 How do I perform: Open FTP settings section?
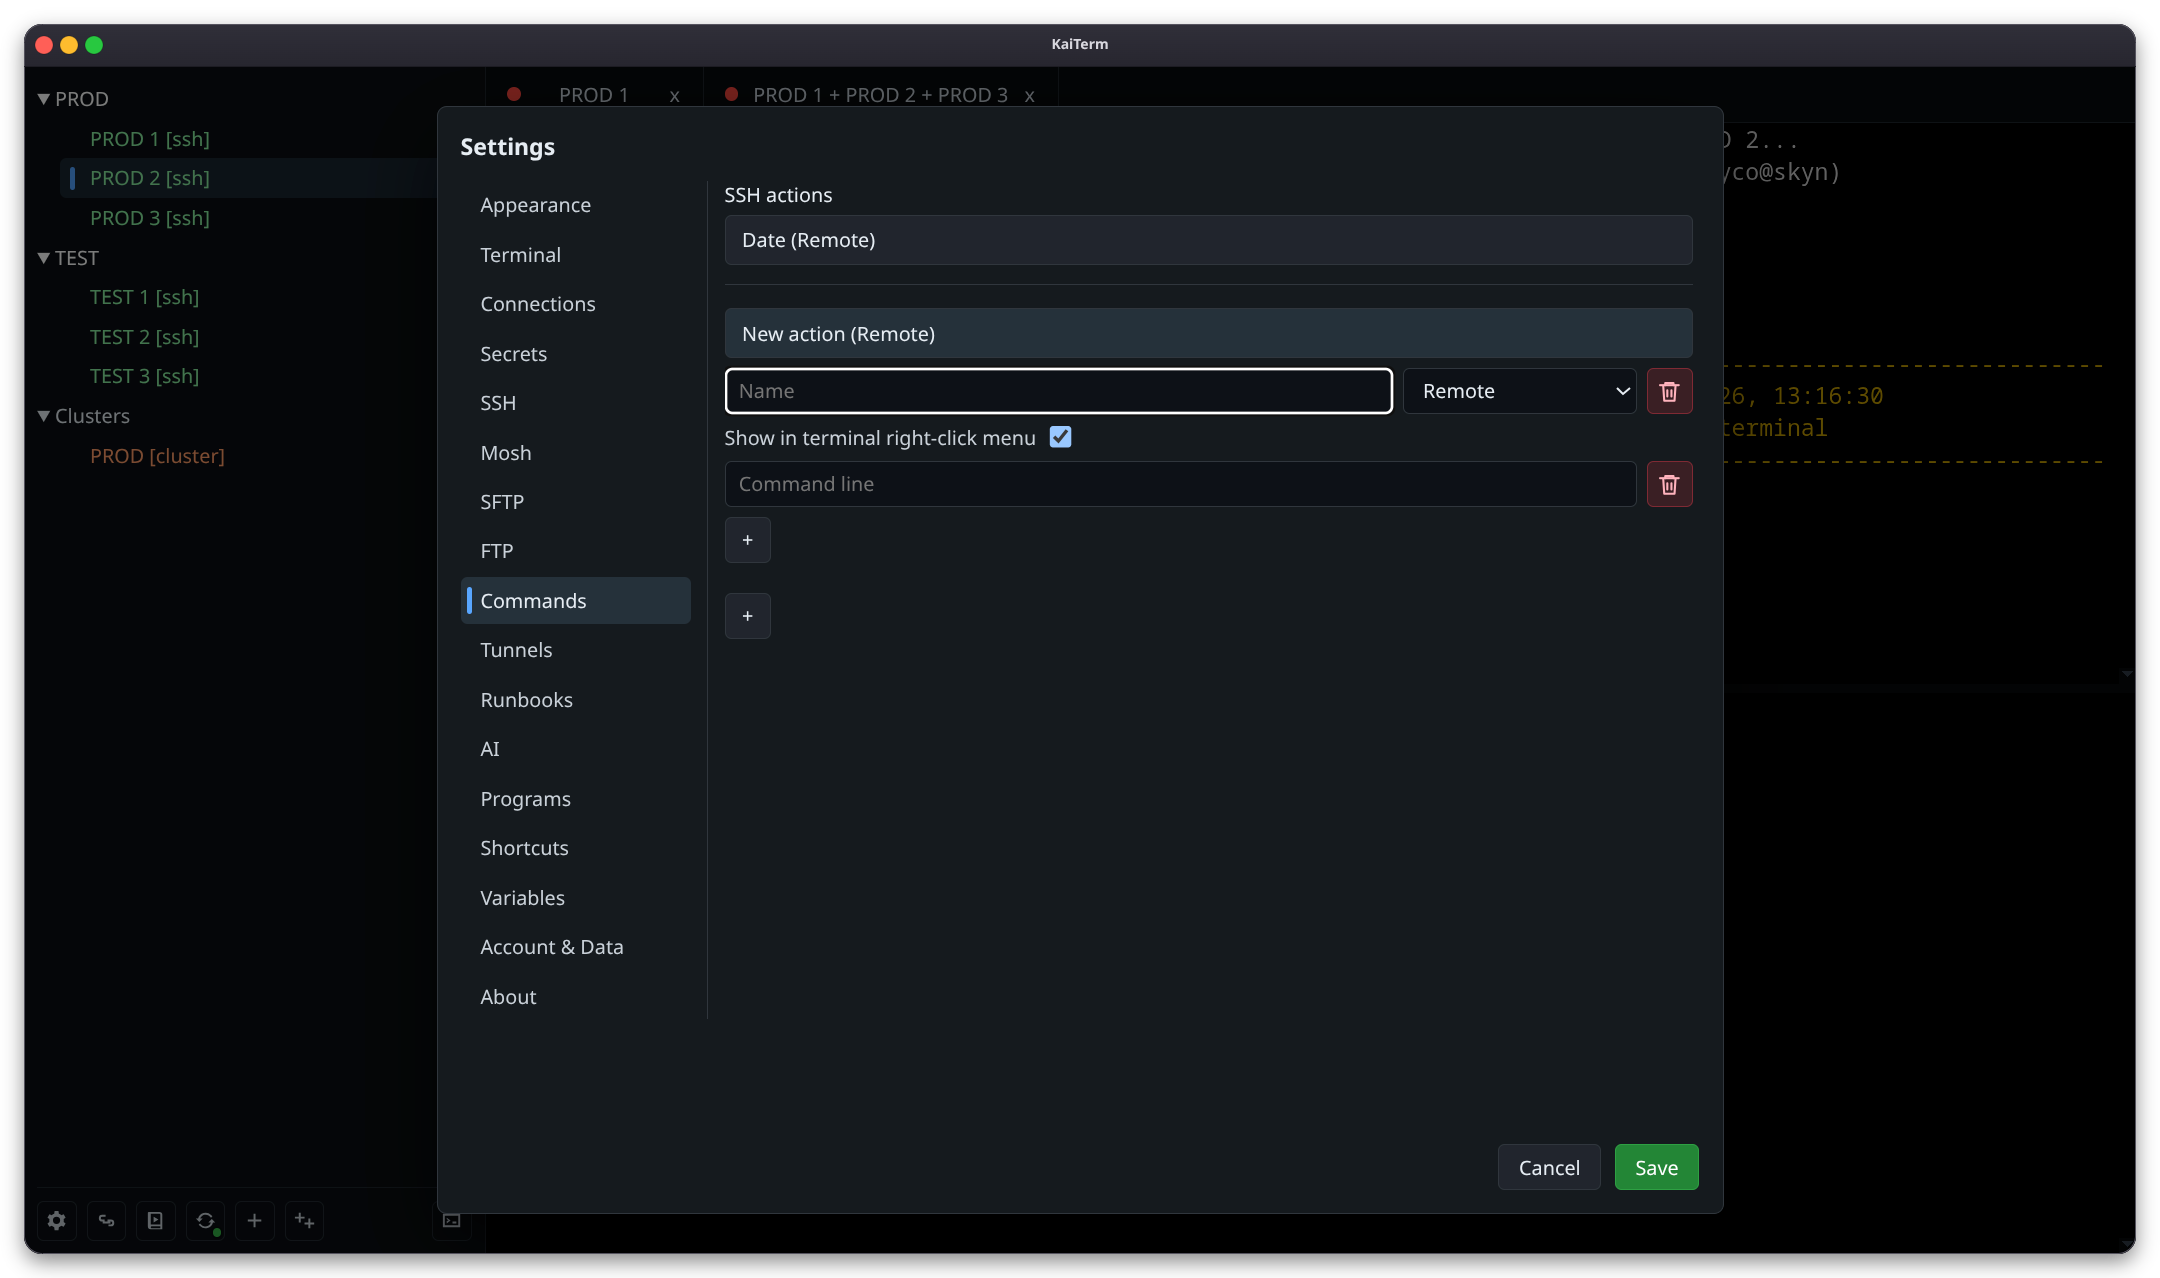tap(576, 551)
